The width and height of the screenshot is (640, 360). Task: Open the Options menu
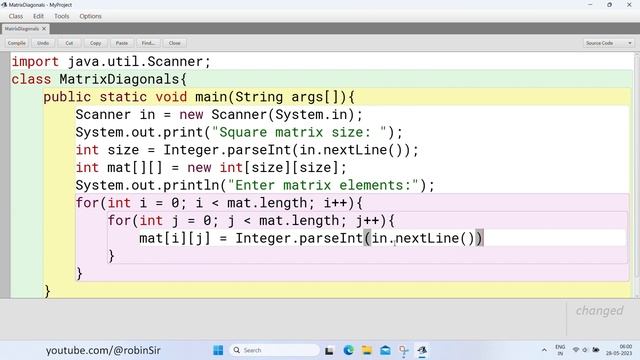(x=90, y=16)
